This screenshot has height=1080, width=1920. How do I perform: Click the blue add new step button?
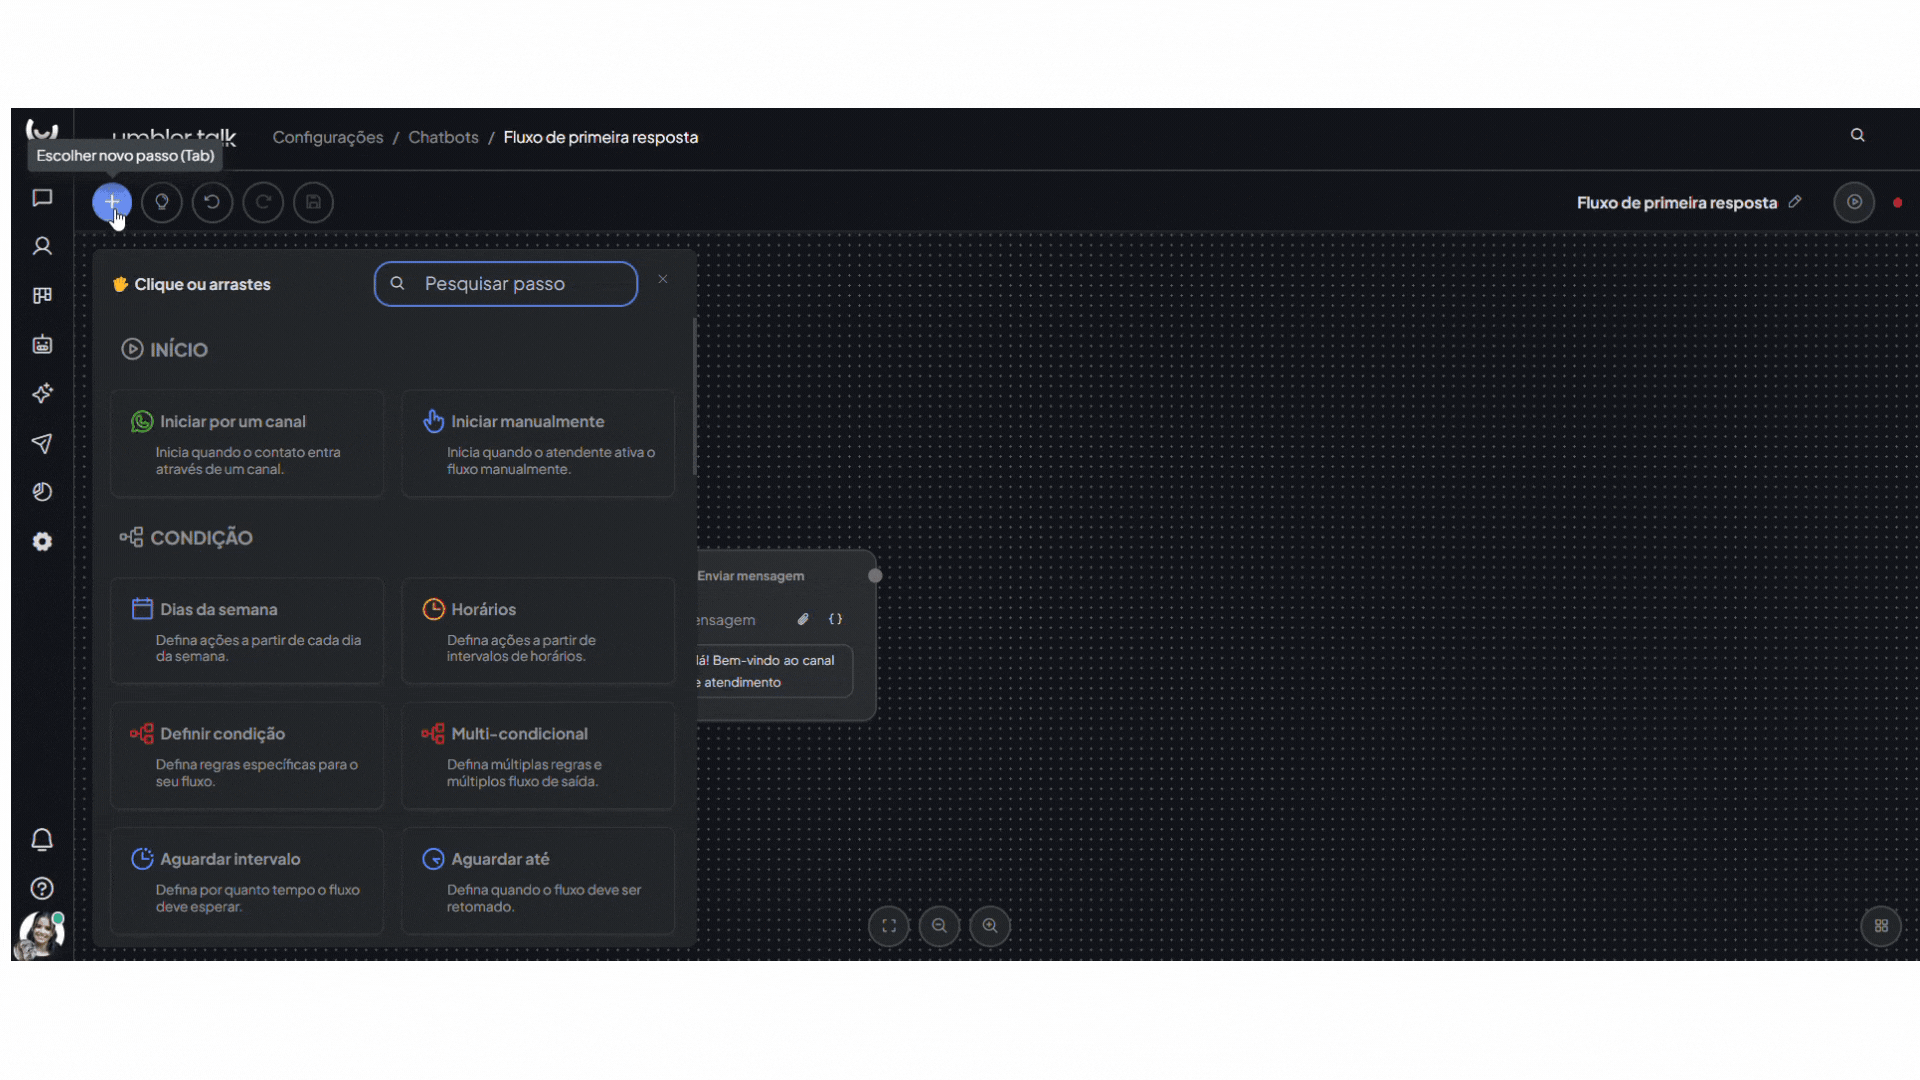tap(111, 202)
